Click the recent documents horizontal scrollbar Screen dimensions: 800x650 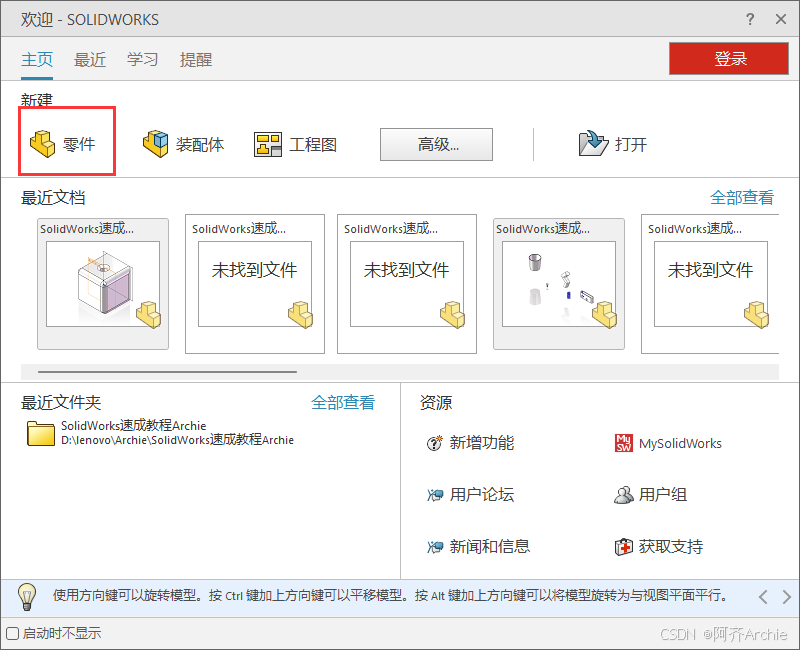167,372
